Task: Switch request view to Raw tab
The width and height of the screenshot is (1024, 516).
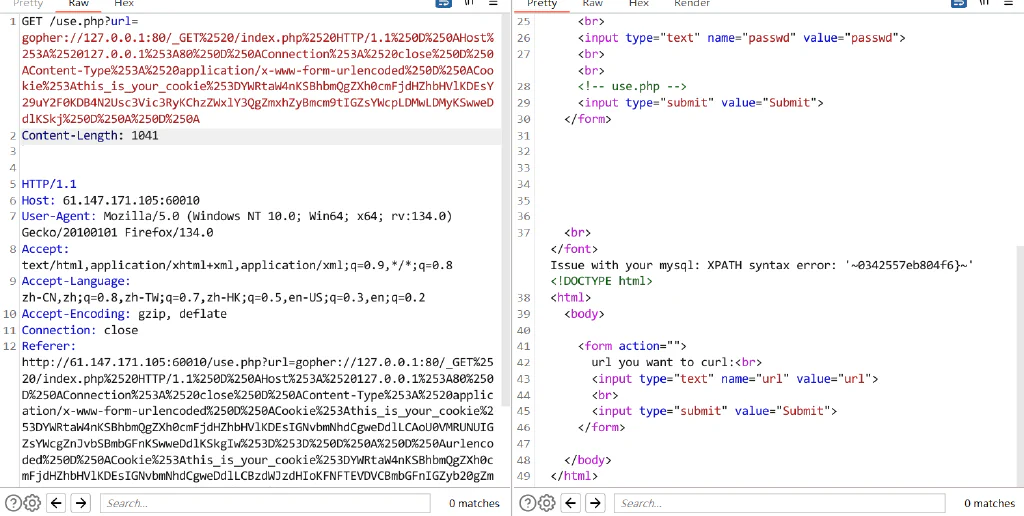Action: [x=78, y=4]
